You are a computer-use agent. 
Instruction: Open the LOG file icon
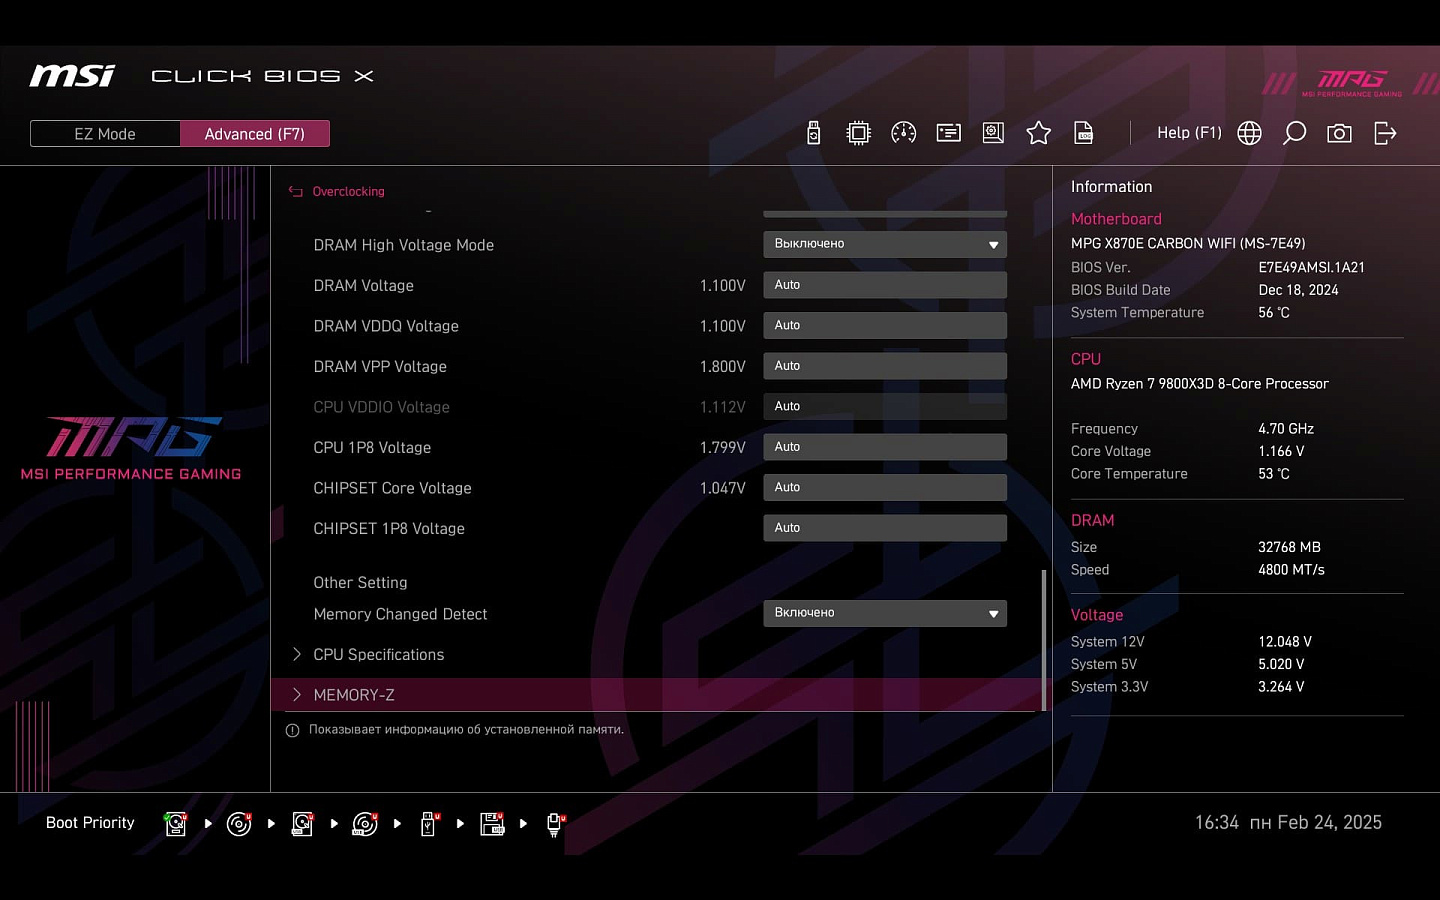(x=1083, y=133)
